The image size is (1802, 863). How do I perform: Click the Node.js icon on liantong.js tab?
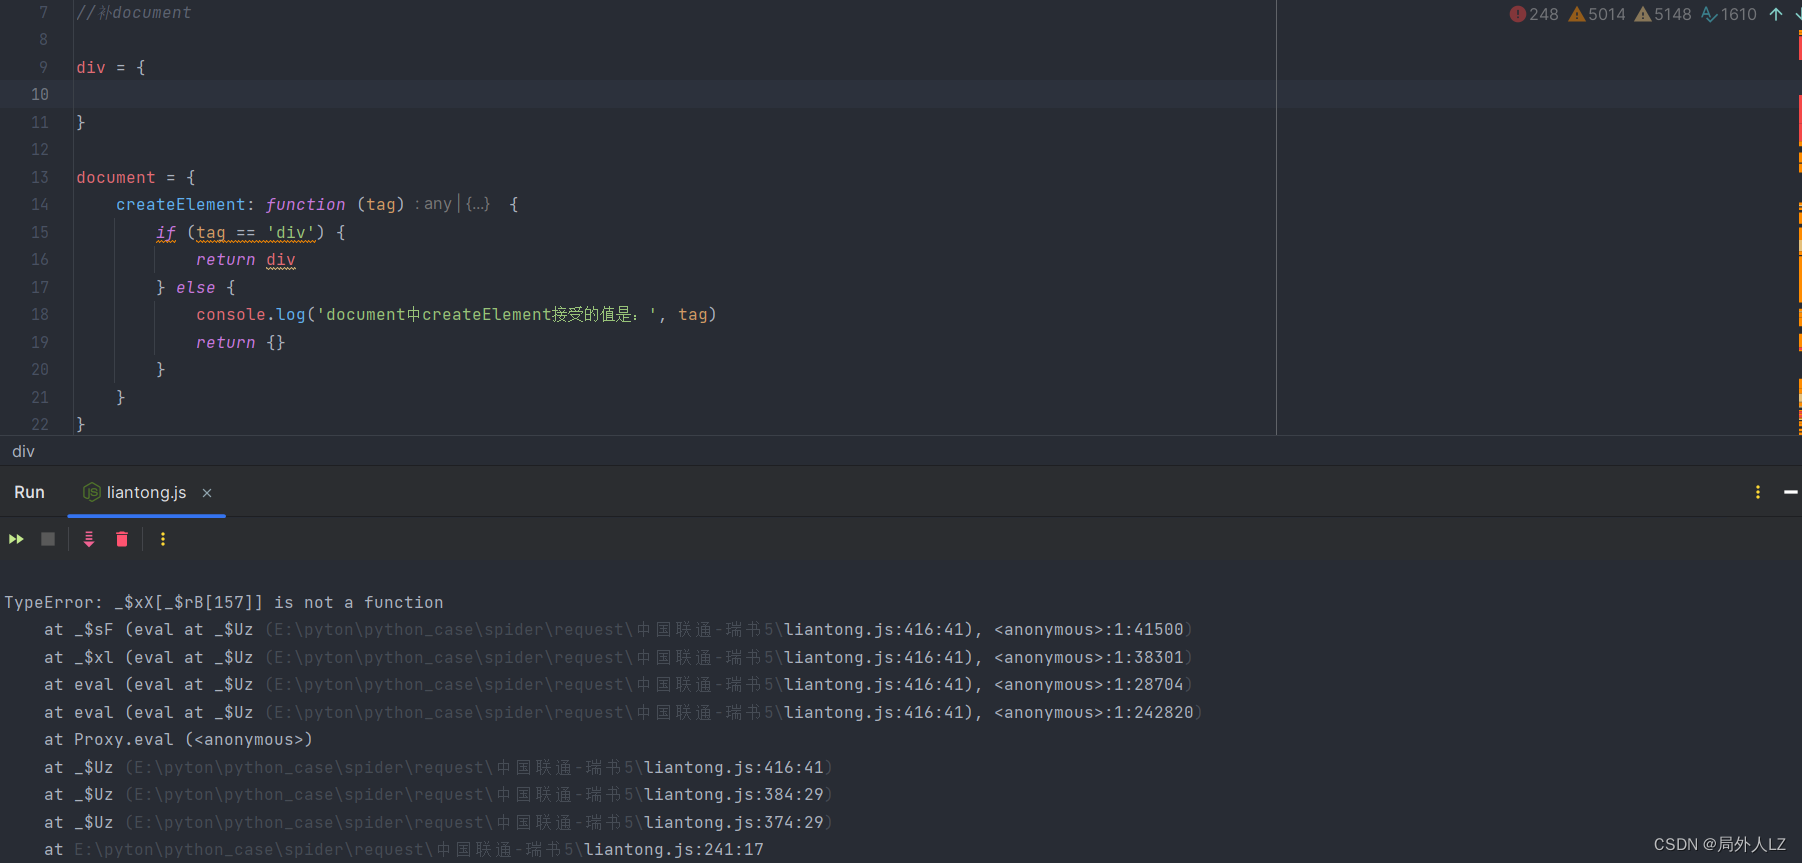(92, 492)
